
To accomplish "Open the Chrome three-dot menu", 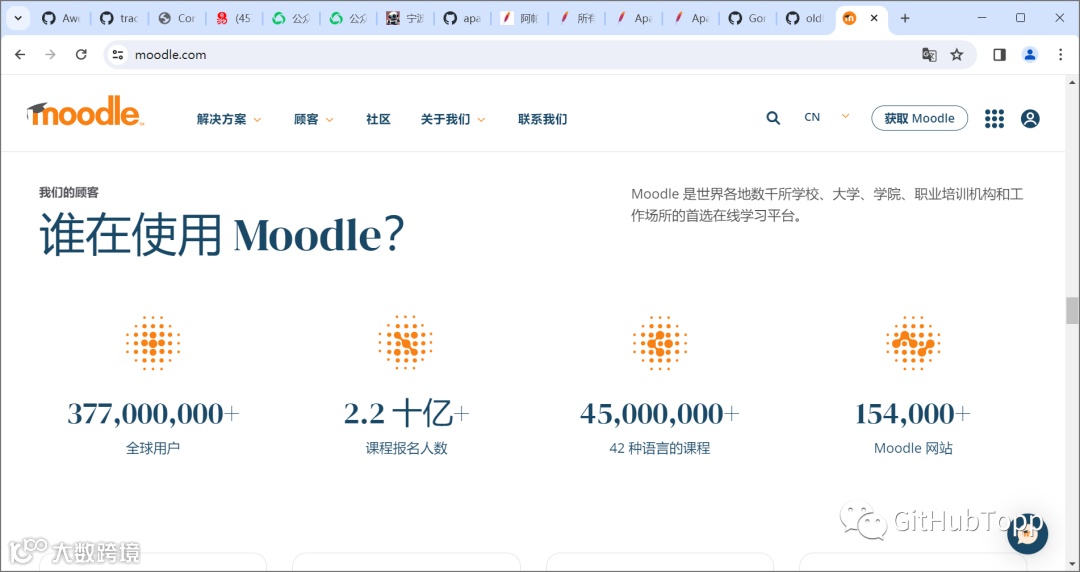I will [x=1061, y=54].
